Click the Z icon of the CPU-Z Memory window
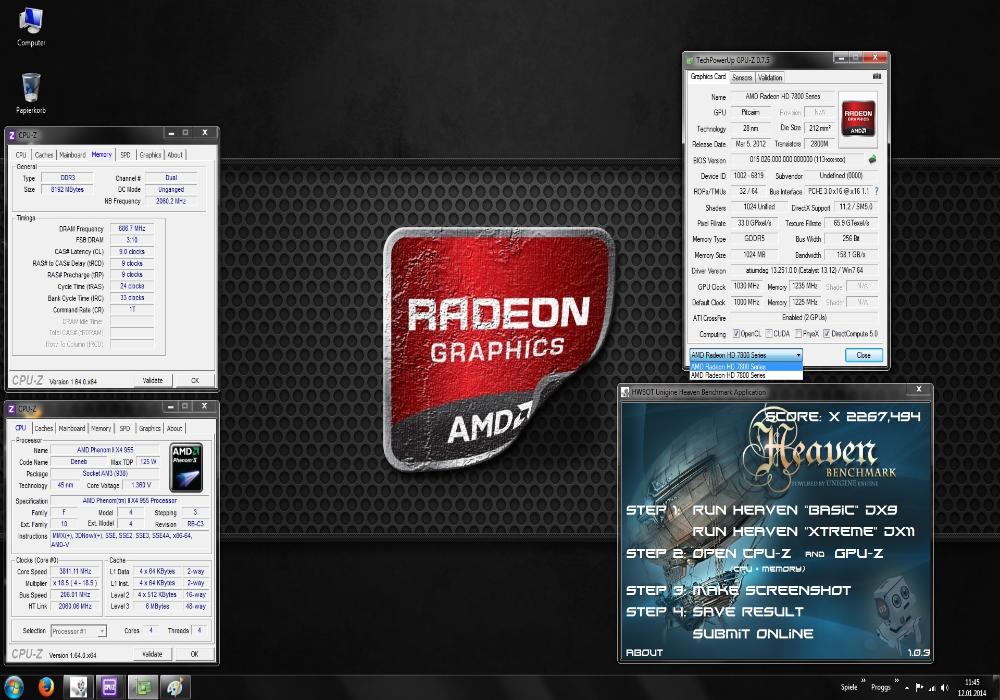1000x700 pixels. (11, 135)
